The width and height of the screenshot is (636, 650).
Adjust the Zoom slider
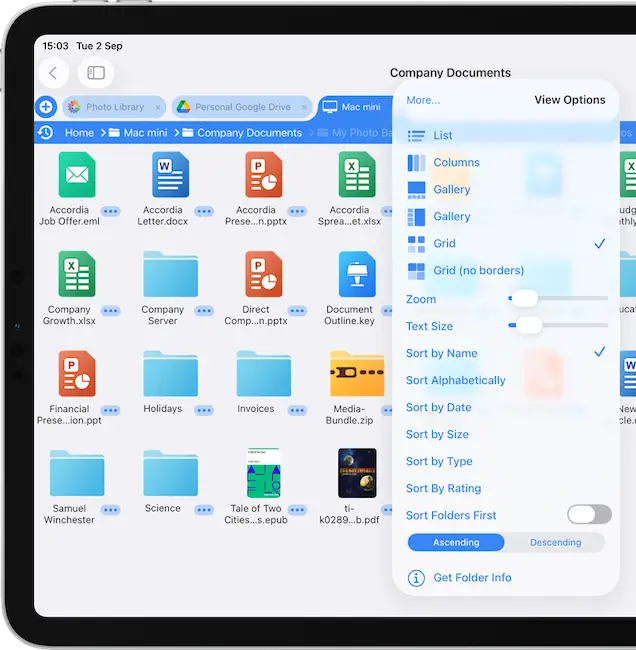tap(524, 298)
